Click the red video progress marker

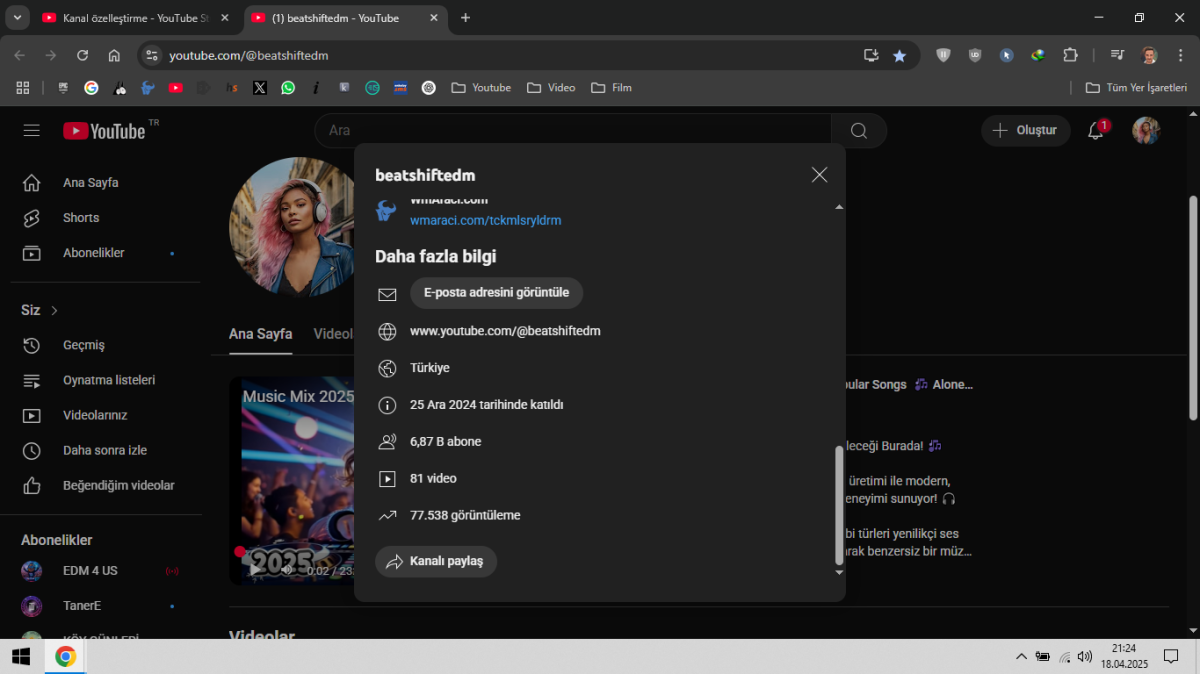click(240, 551)
